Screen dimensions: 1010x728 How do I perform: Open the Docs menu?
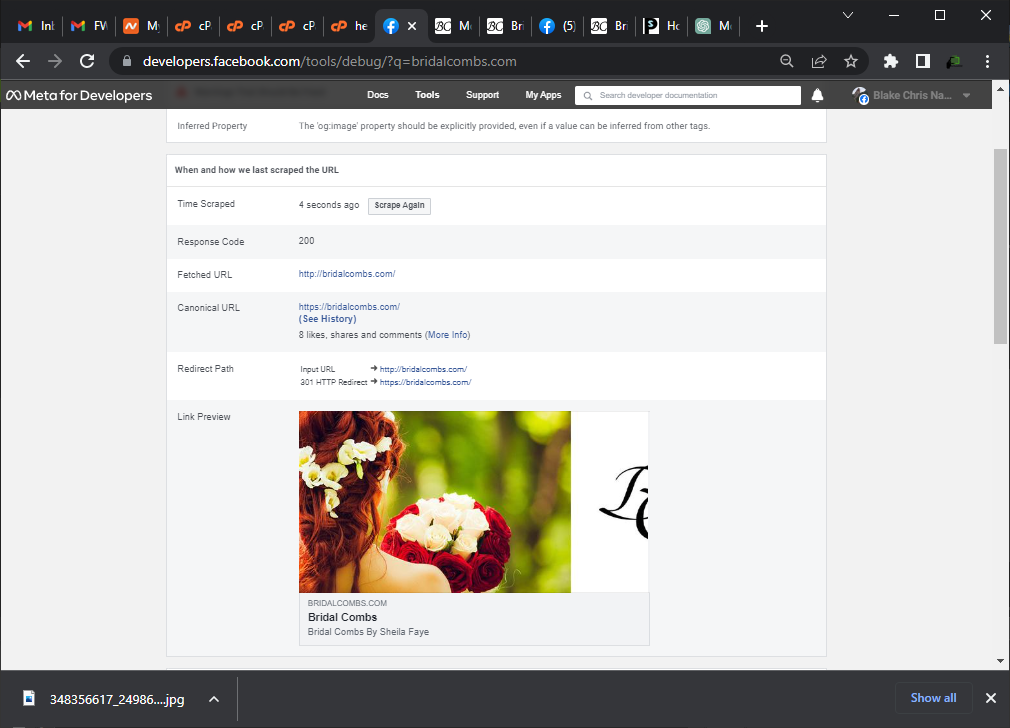(377, 95)
